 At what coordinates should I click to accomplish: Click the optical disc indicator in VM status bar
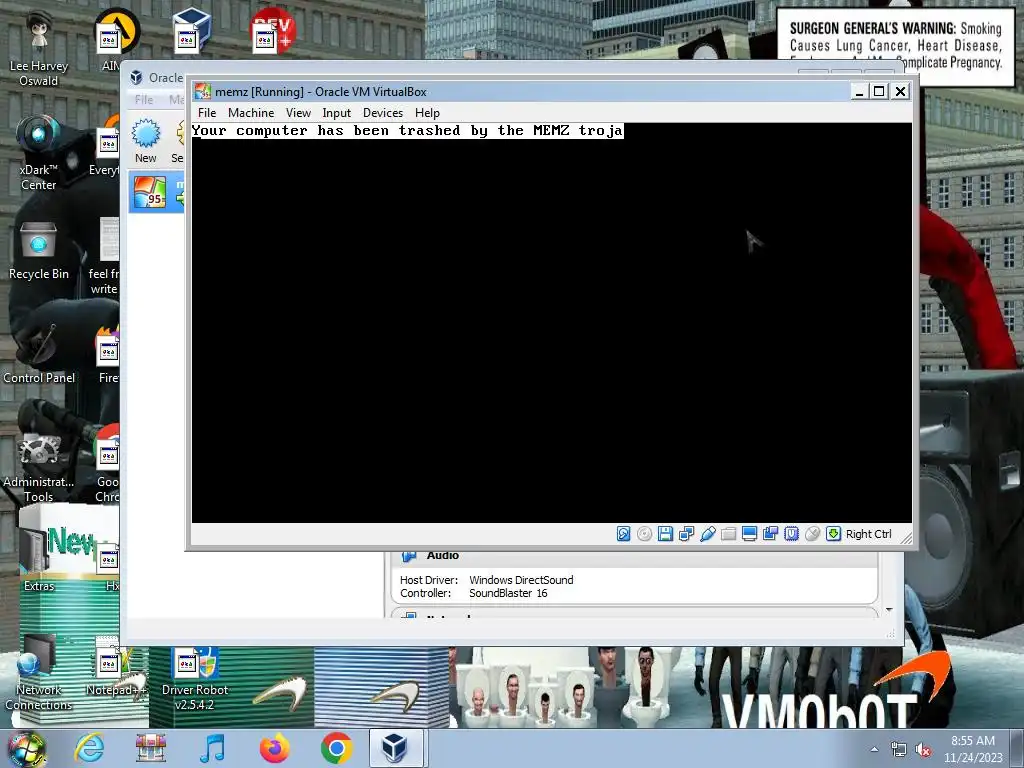[645, 534]
